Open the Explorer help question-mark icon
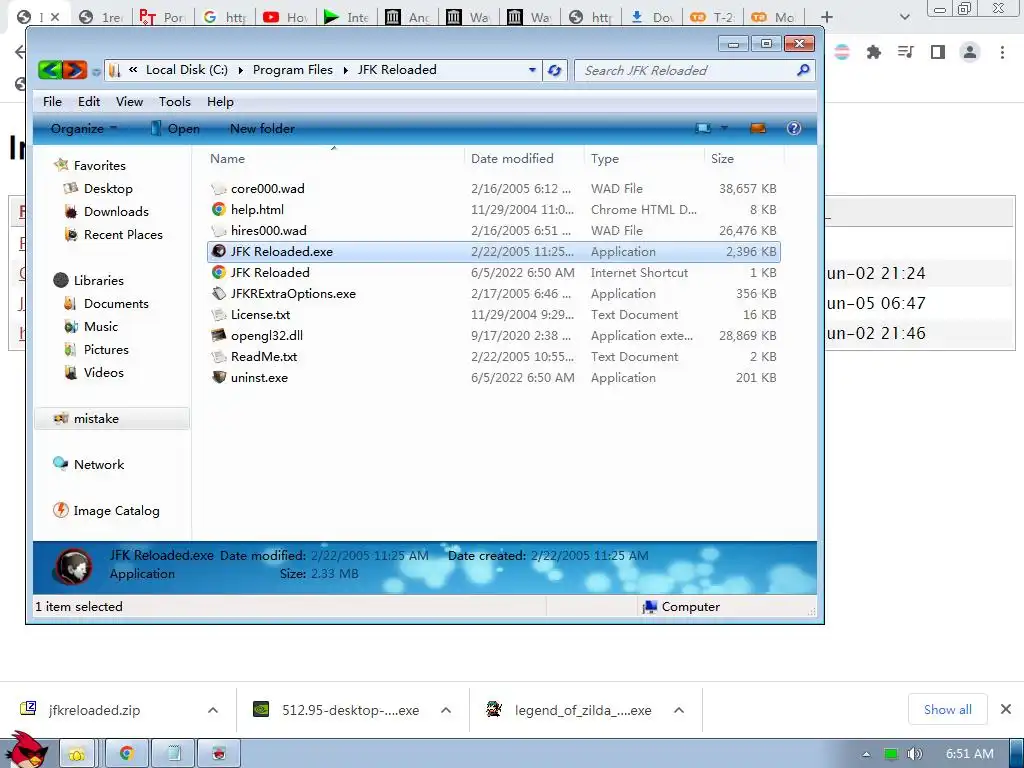This screenshot has height=768, width=1024. 793,128
